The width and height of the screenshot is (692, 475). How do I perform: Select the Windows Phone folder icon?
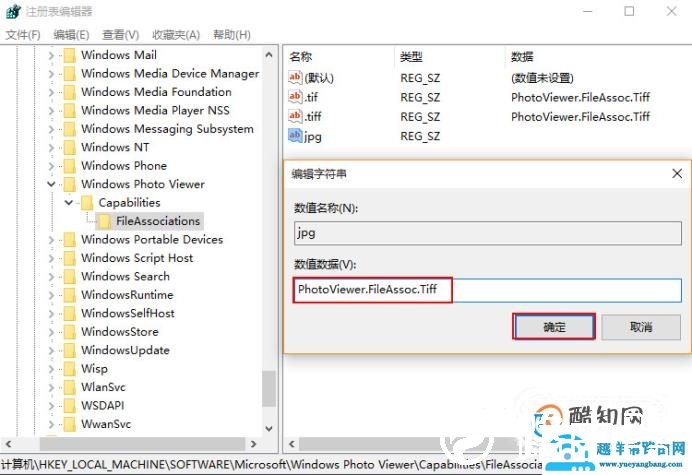(x=69, y=166)
